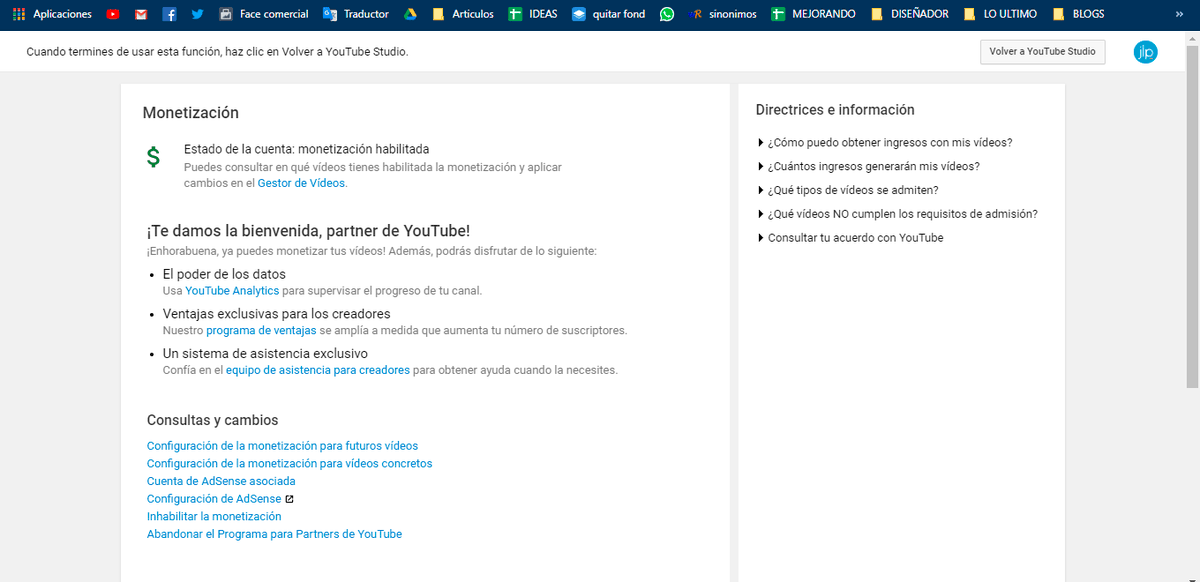Open the BLOGS bookmark folder
Image resolution: width=1200 pixels, height=582 pixels.
click(1078, 14)
